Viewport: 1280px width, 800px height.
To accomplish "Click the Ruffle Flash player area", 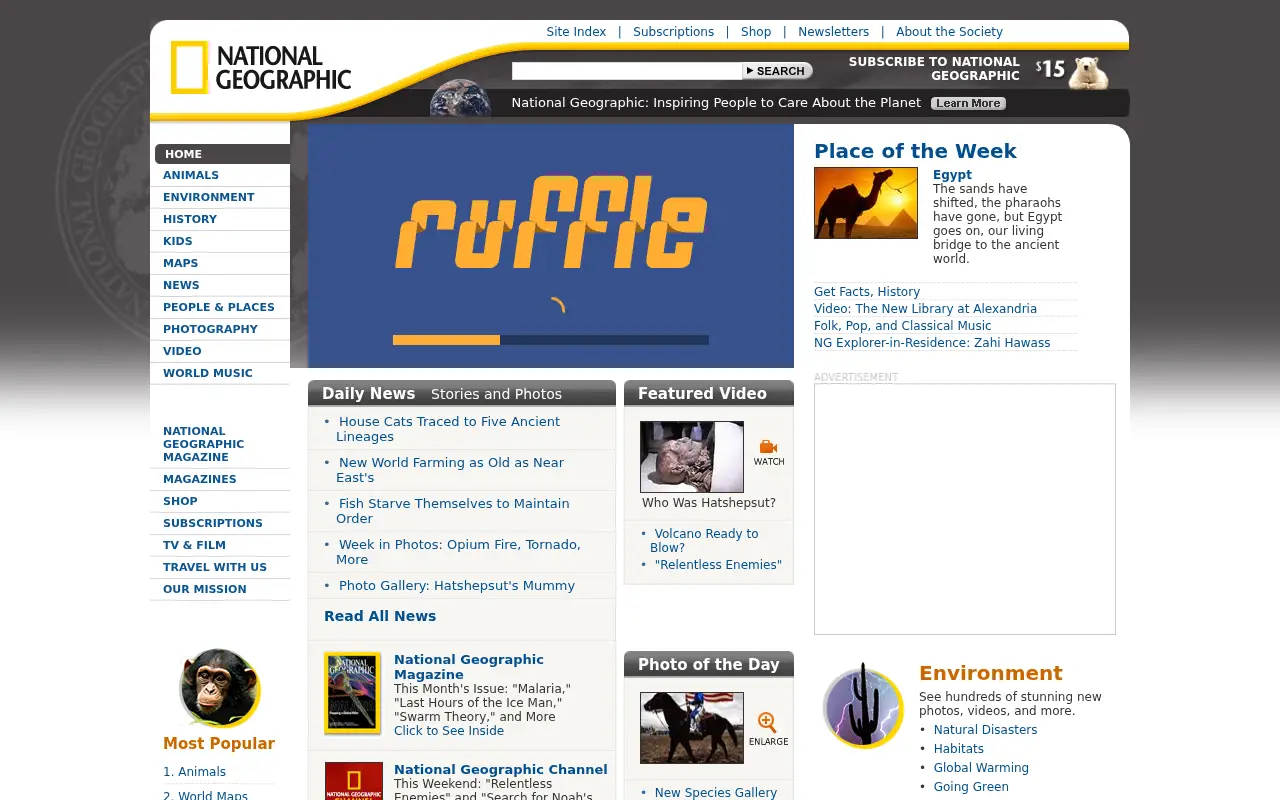I will tap(551, 246).
